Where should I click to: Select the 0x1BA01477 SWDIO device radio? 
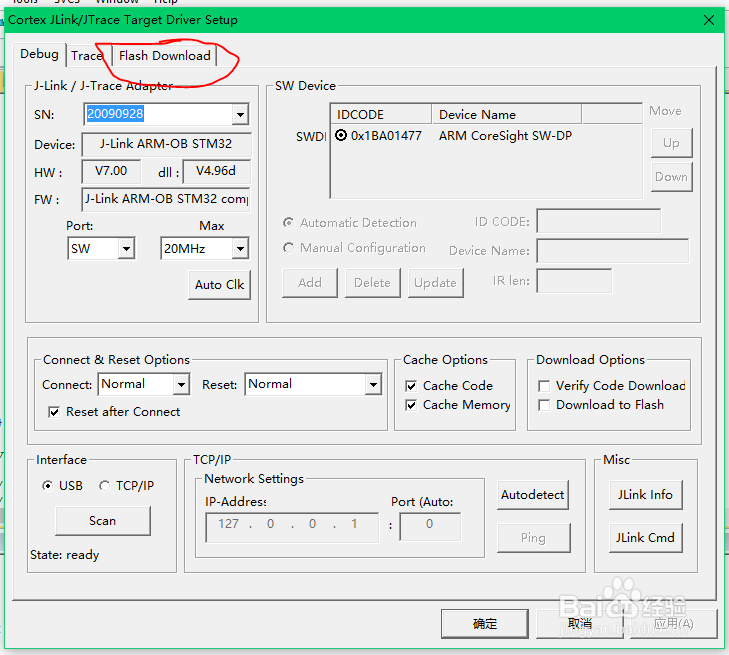tap(341, 135)
